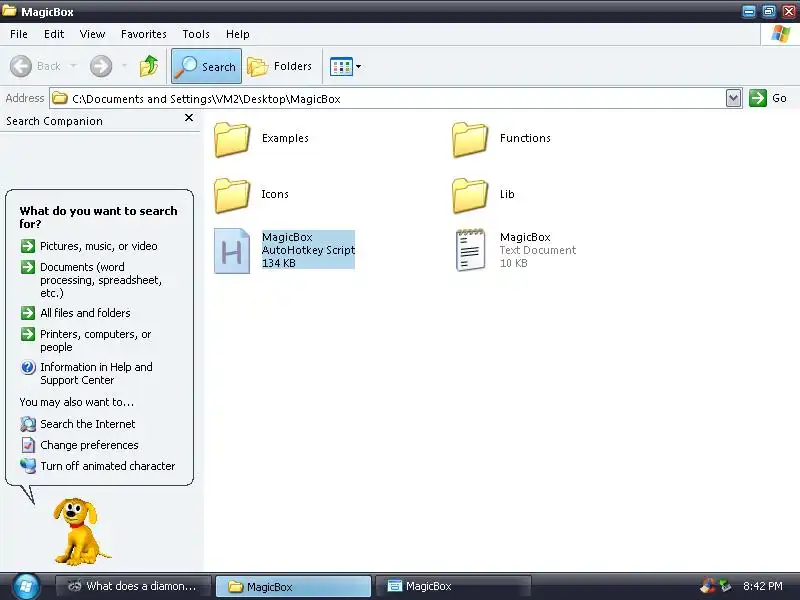Open Information in Help and Support Center
This screenshot has width=800, height=600.
[x=96, y=373]
